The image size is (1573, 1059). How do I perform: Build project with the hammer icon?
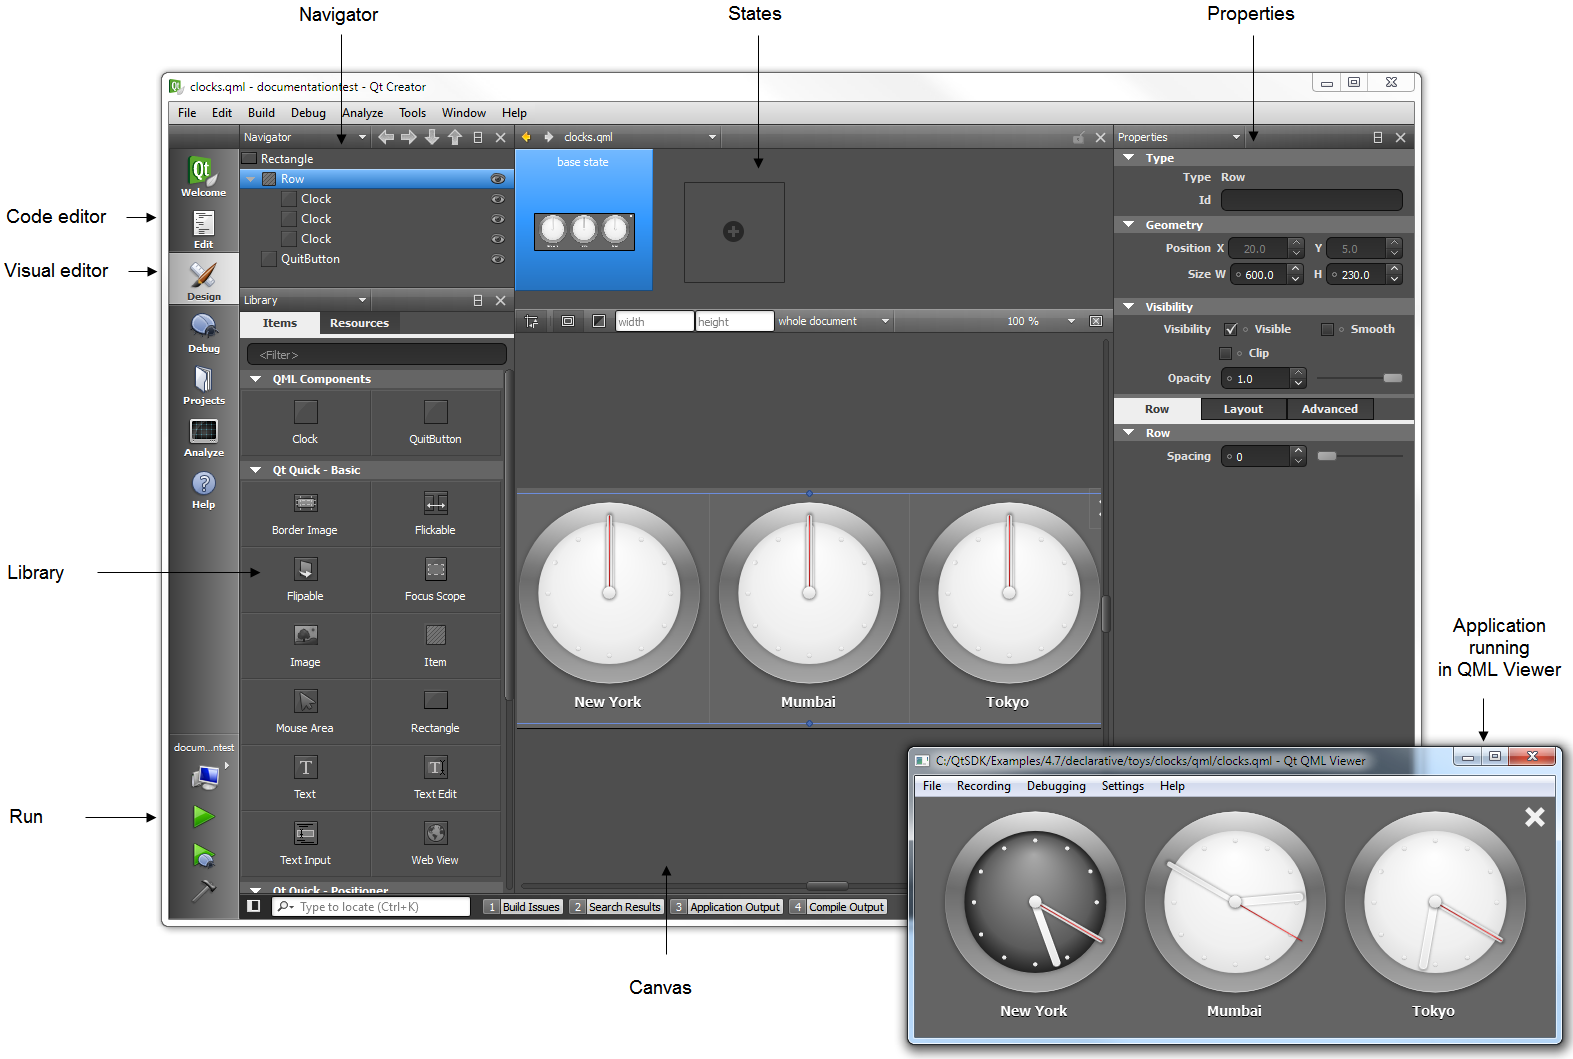coord(204,889)
